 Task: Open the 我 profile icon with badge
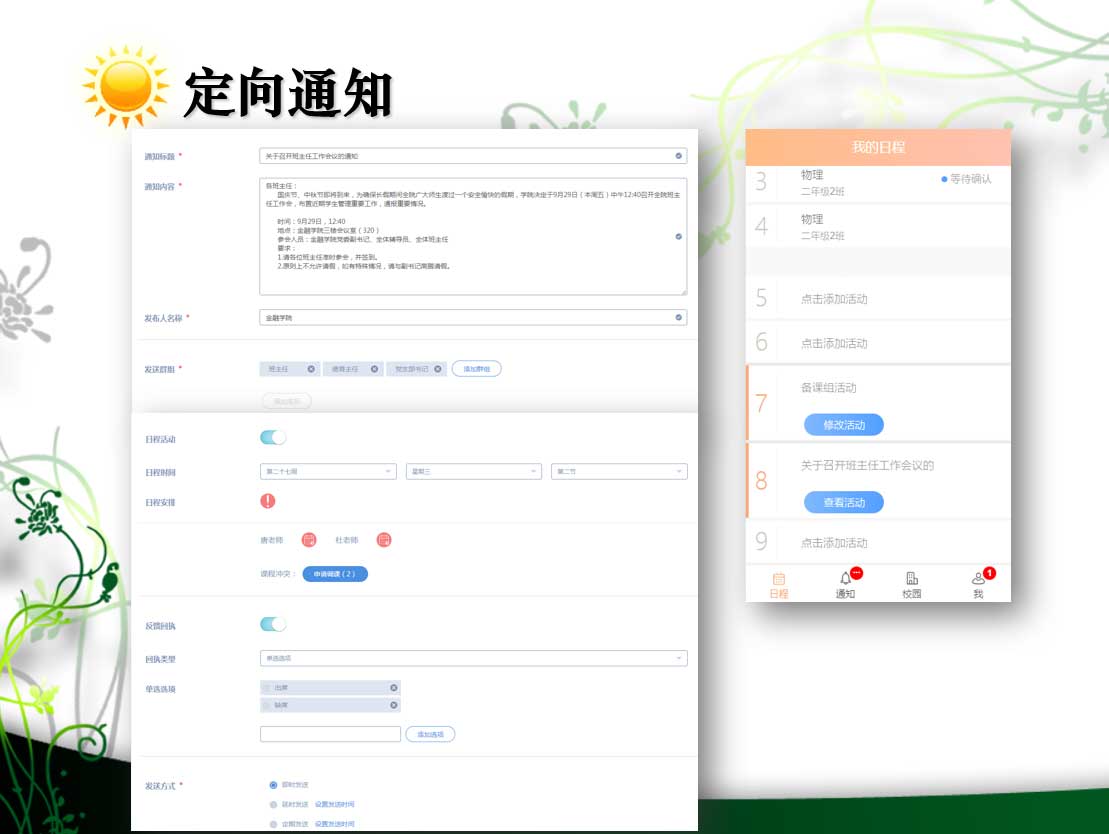[x=978, y=579]
